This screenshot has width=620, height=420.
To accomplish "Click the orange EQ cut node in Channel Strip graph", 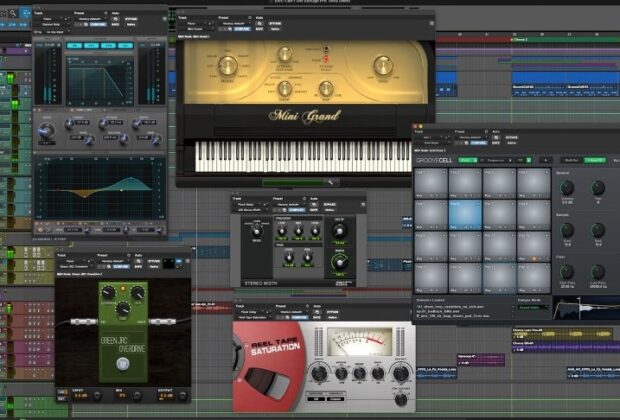I will click(x=85, y=196).
